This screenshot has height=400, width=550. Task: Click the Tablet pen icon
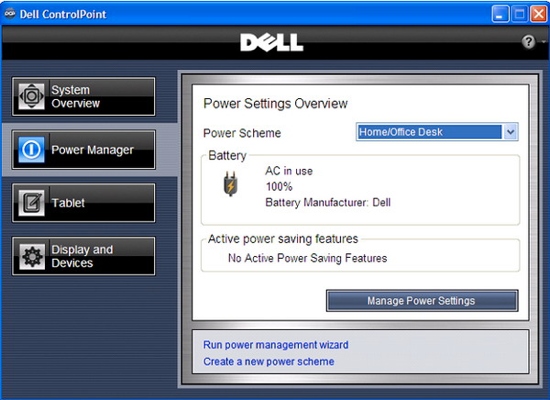coord(32,203)
